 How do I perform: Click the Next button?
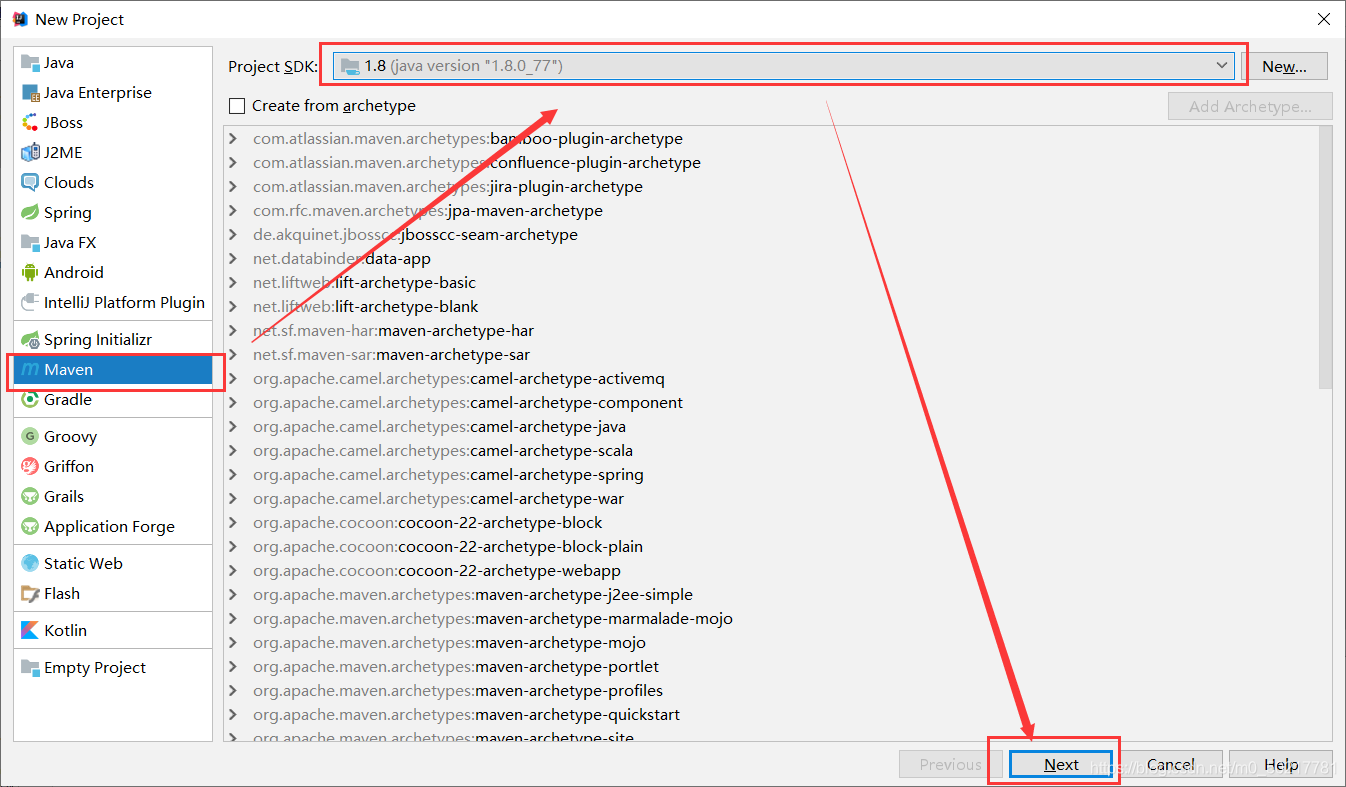coord(1061,765)
